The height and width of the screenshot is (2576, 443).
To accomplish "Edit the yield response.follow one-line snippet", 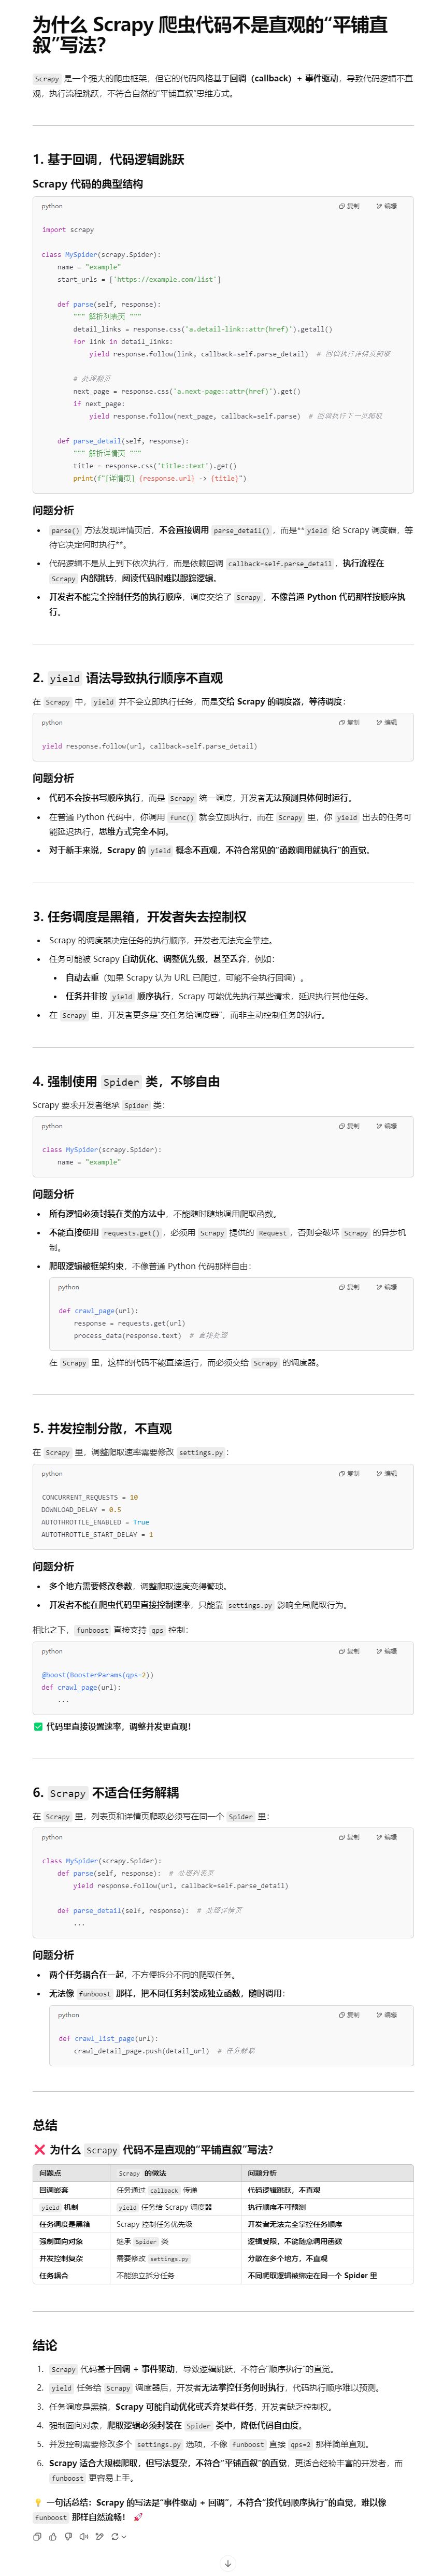I will [387, 722].
